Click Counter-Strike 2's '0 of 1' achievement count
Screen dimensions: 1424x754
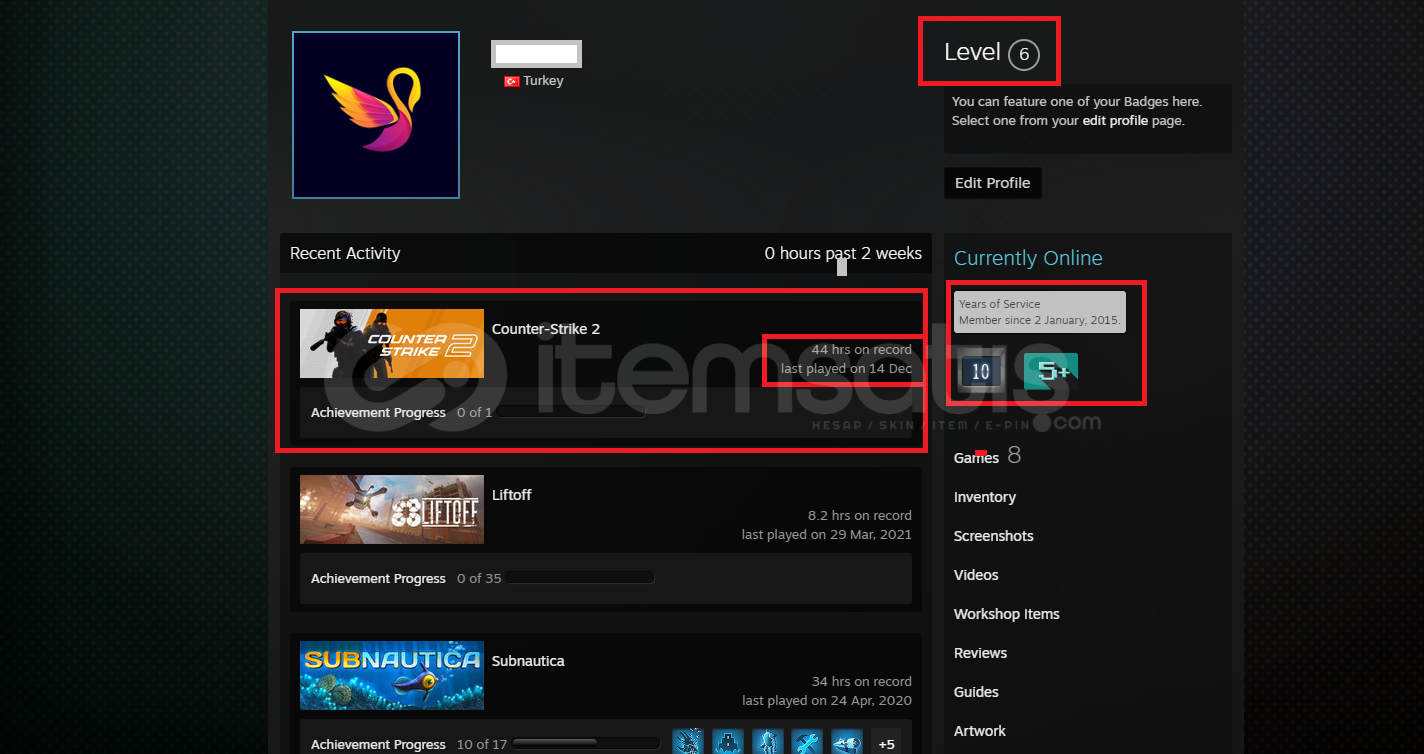tap(474, 412)
